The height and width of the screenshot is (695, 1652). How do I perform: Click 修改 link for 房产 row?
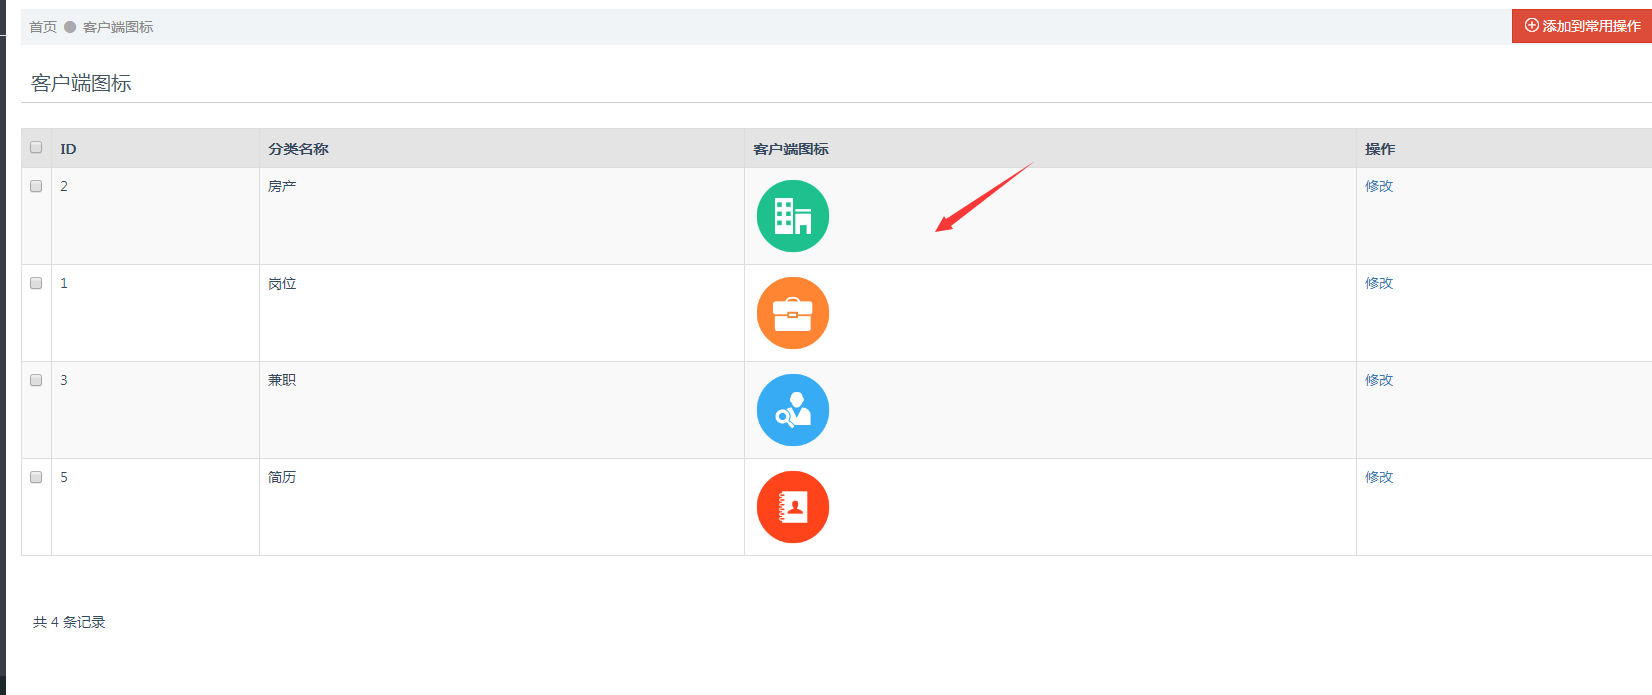point(1379,186)
